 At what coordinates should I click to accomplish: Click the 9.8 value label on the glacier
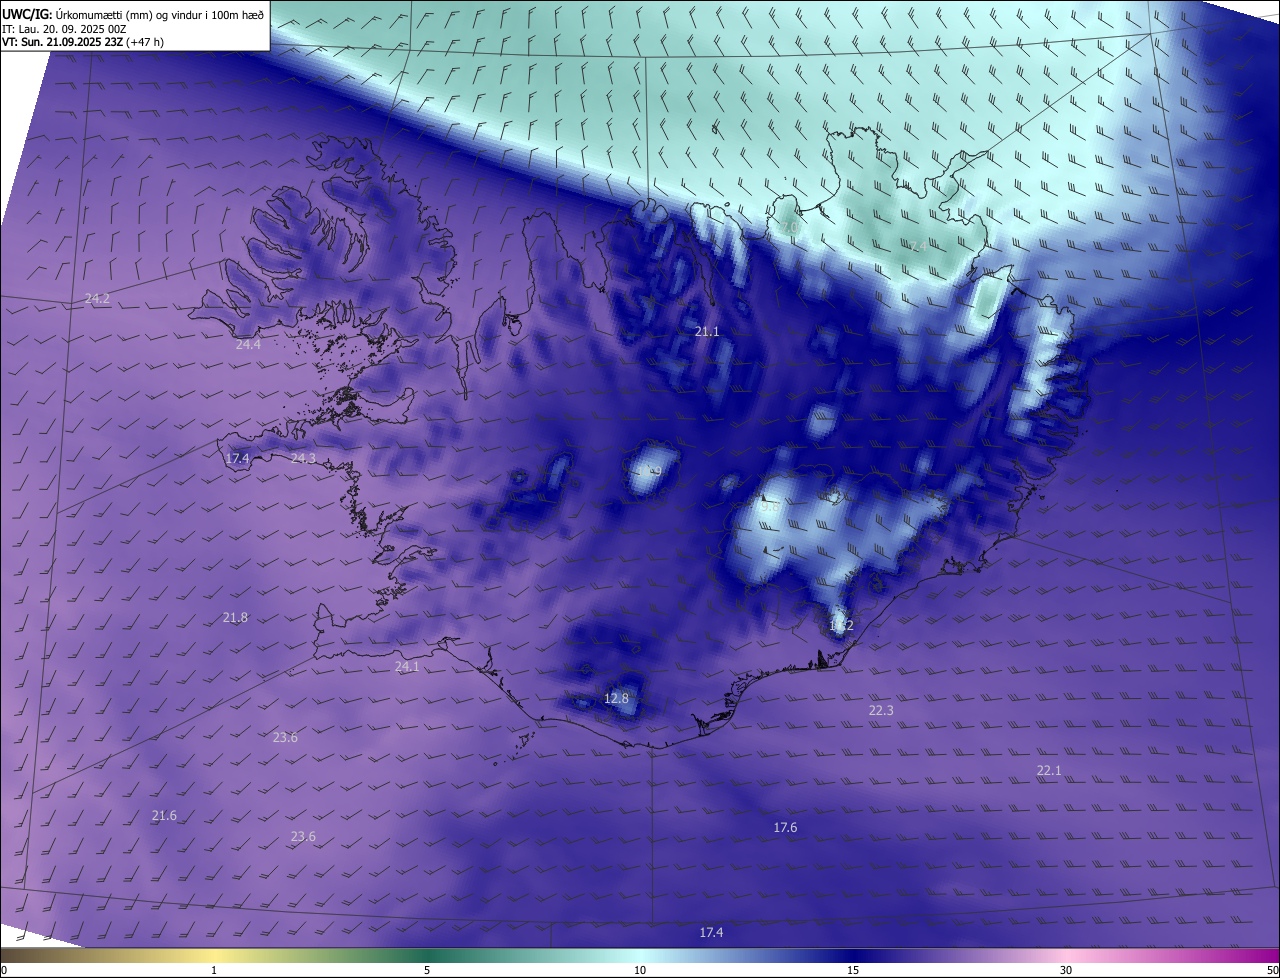(x=770, y=507)
